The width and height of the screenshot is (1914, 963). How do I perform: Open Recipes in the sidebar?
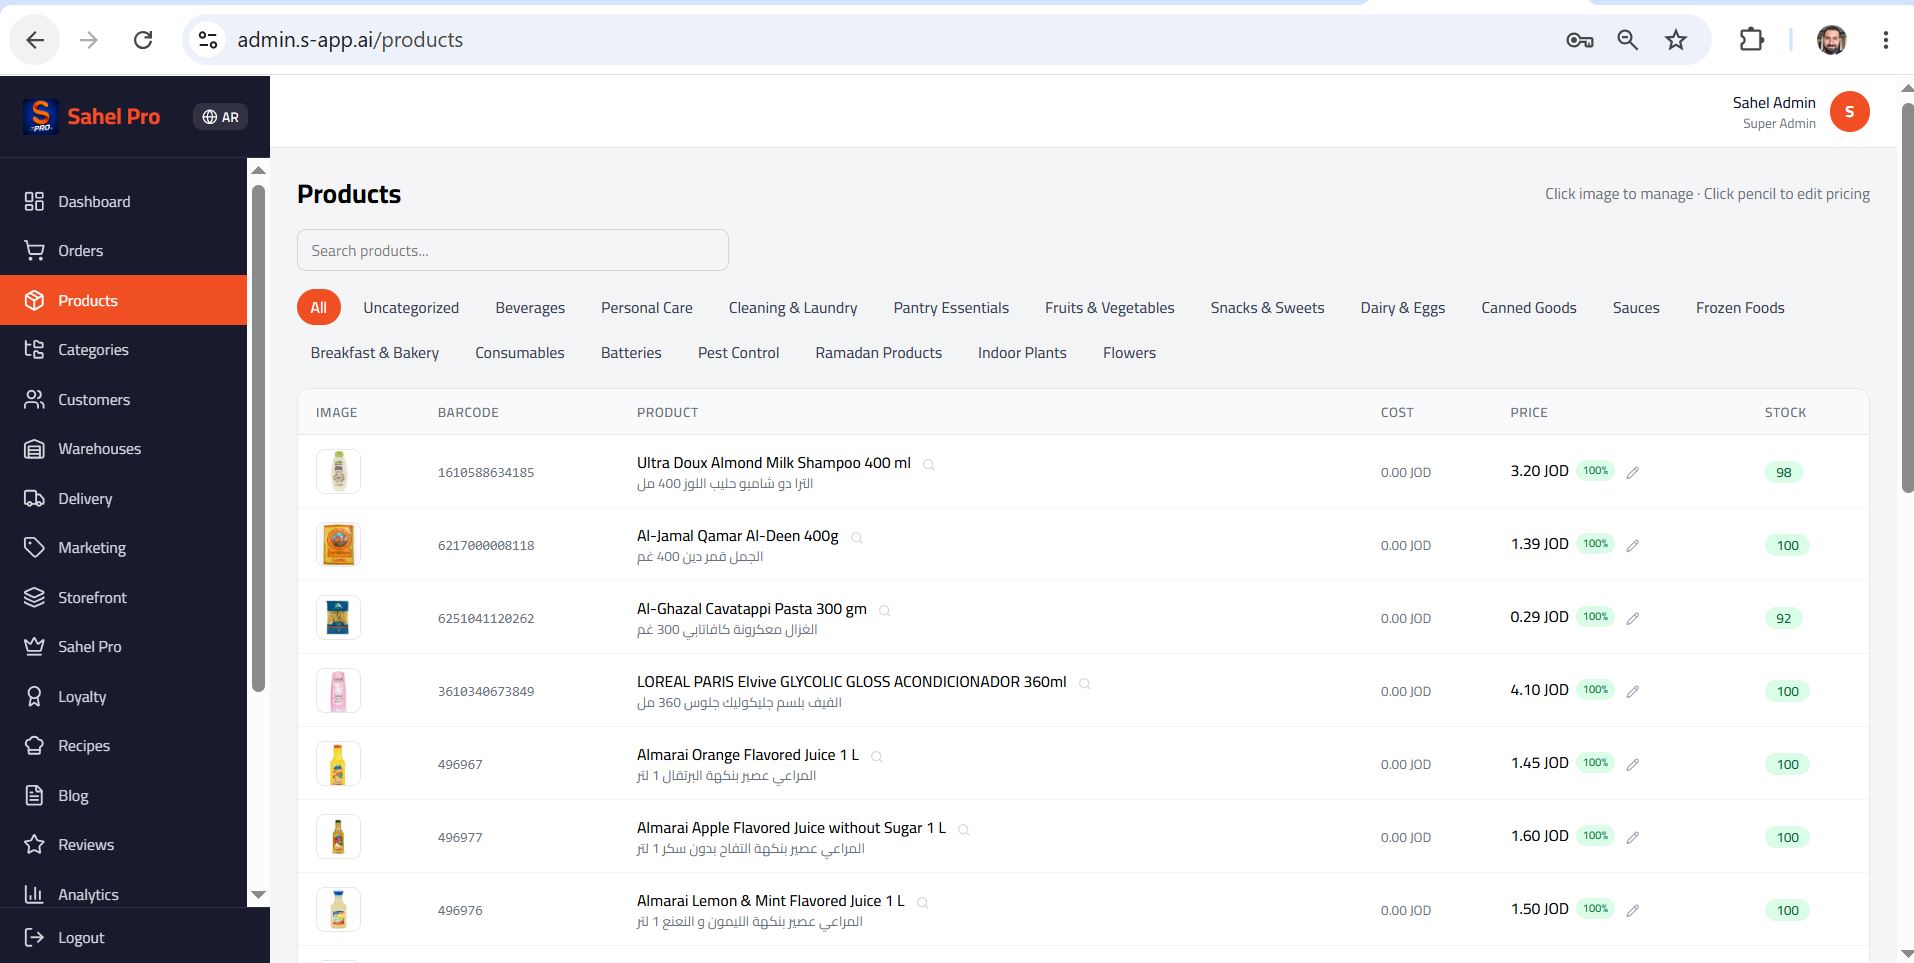click(123, 746)
